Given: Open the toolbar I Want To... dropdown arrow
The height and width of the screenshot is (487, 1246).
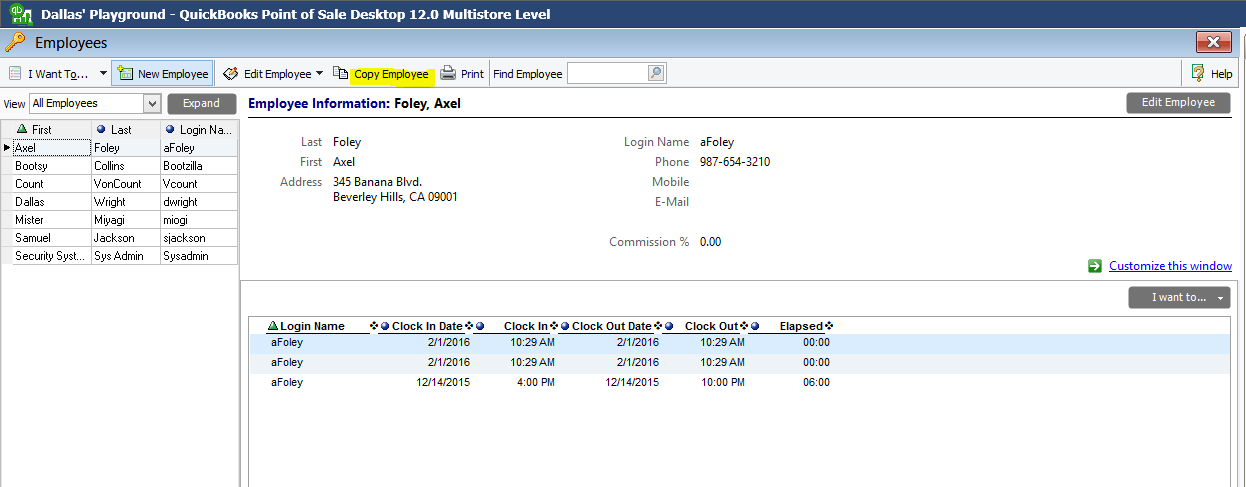Looking at the screenshot, I should click(x=103, y=74).
